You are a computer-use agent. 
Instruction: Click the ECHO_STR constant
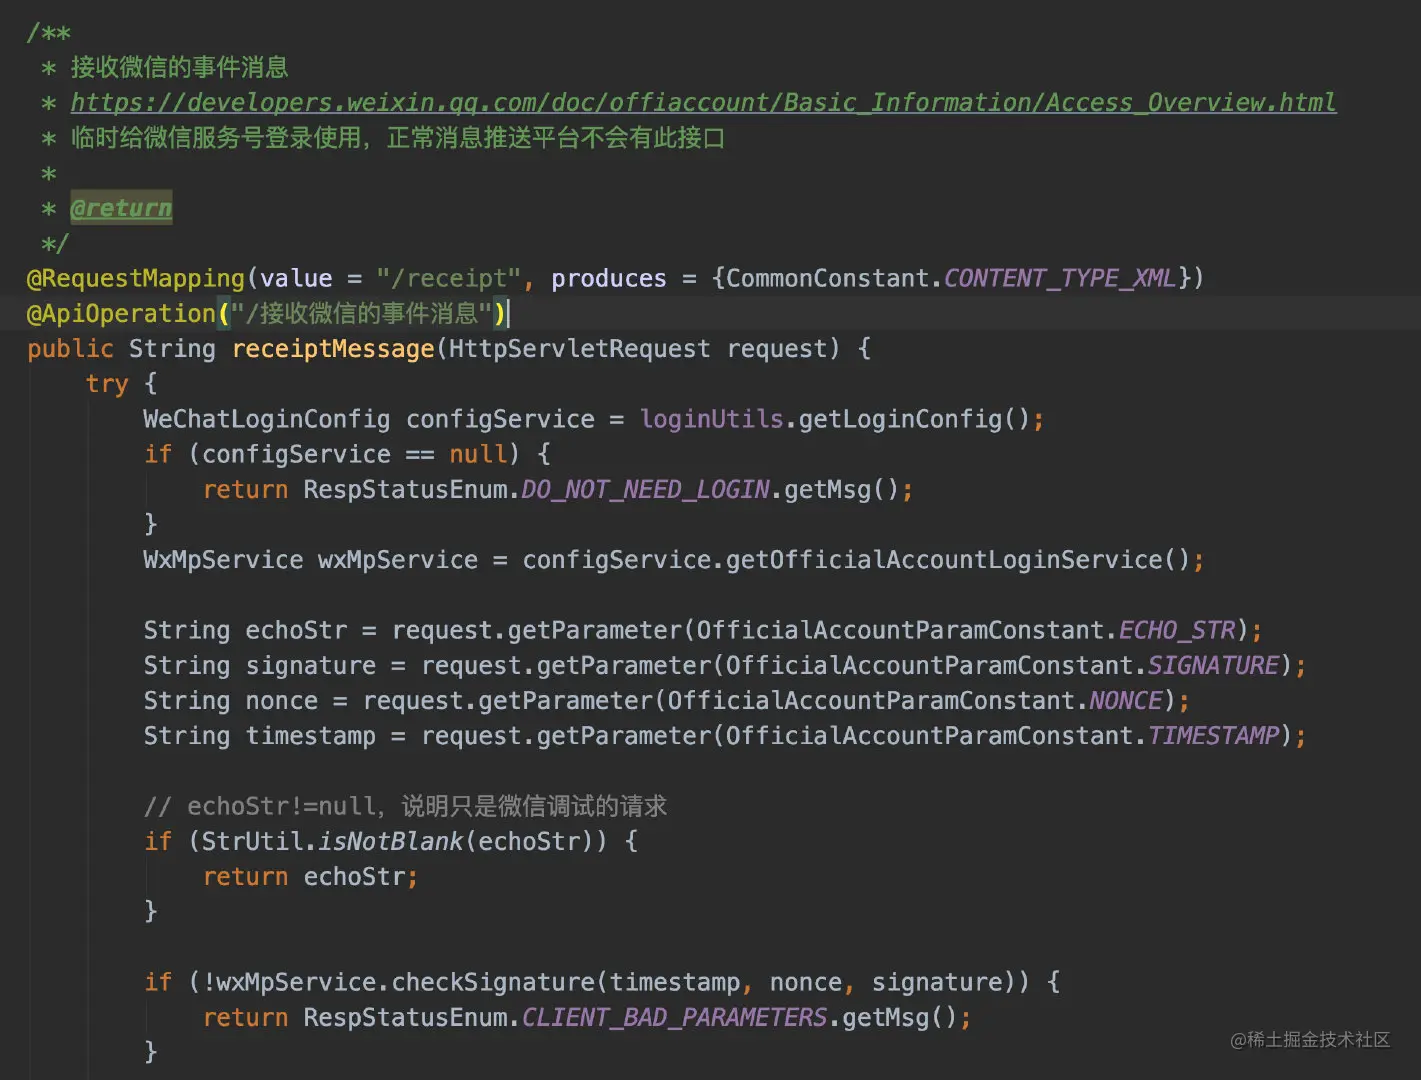[1177, 630]
